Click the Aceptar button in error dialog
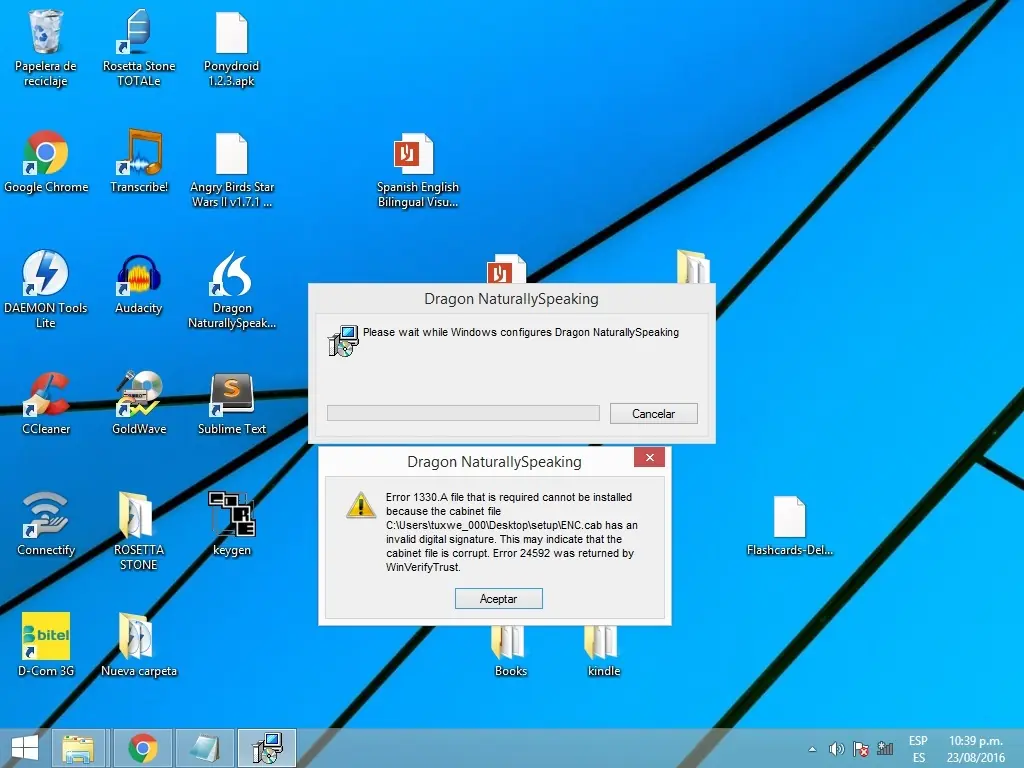The image size is (1024, 768). 498,598
